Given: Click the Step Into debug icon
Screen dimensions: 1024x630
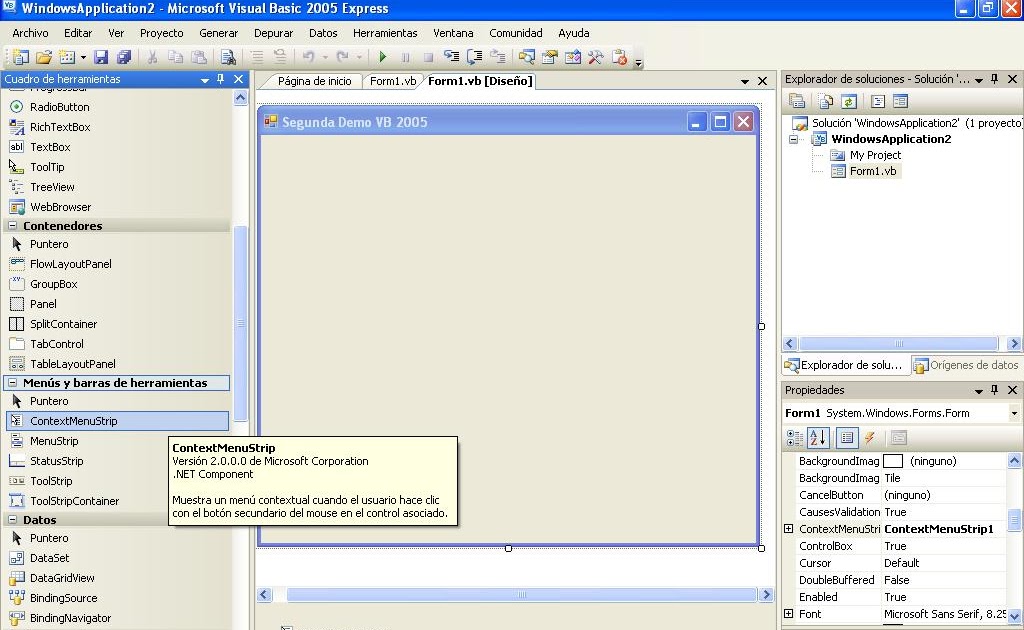Looking at the screenshot, I should click(x=451, y=57).
